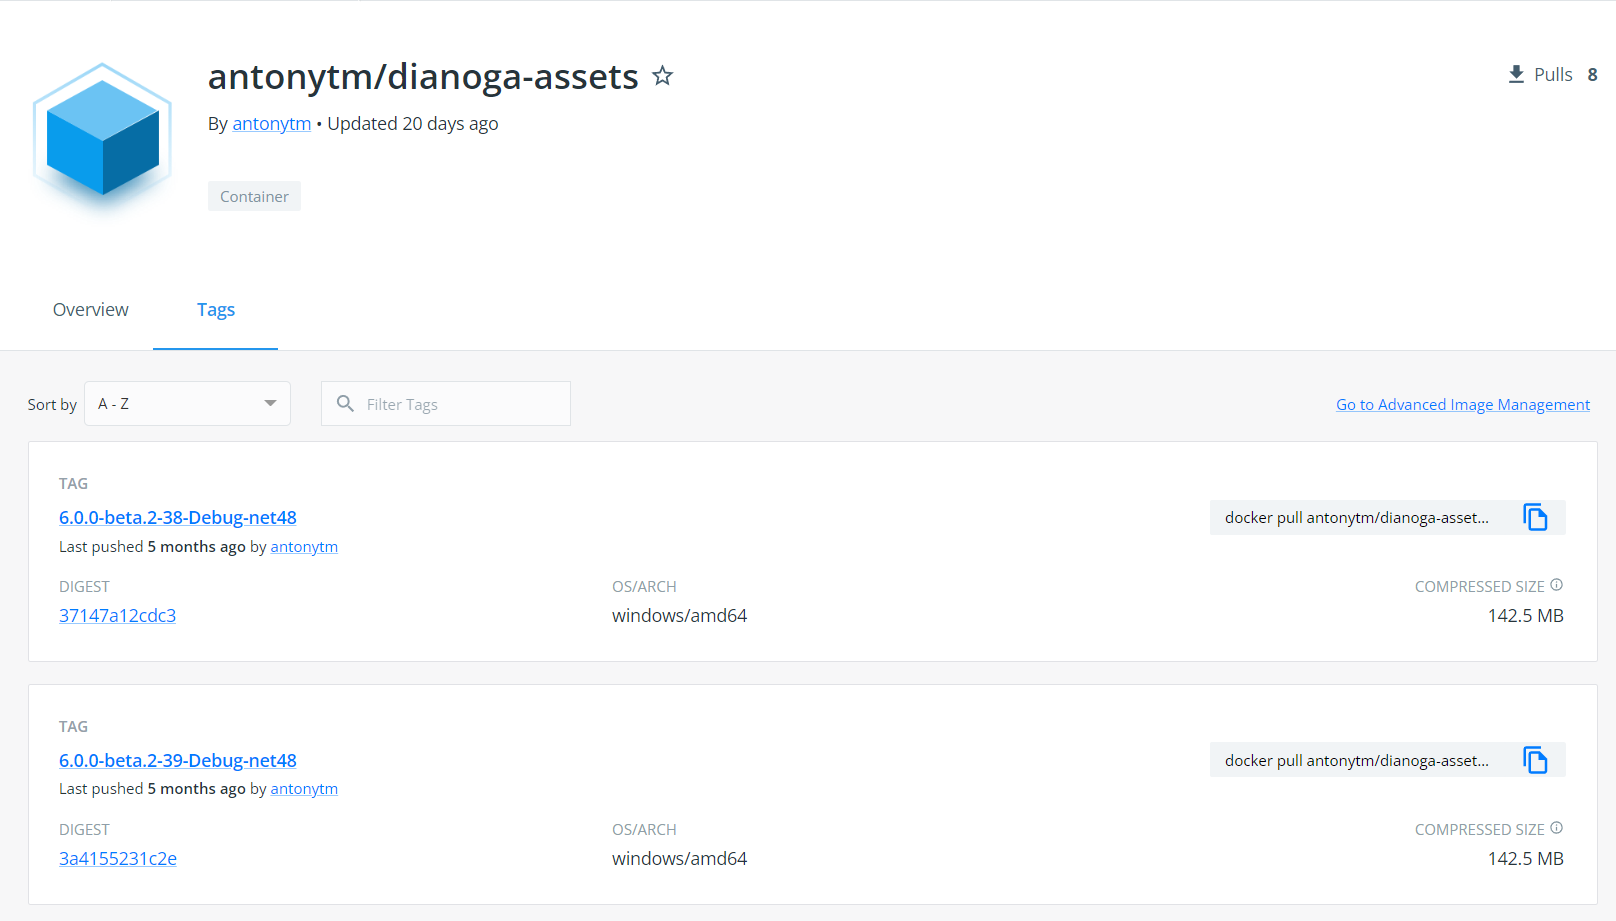Click the Pulls download icon
Image resolution: width=1616 pixels, height=921 pixels.
(1514, 74)
